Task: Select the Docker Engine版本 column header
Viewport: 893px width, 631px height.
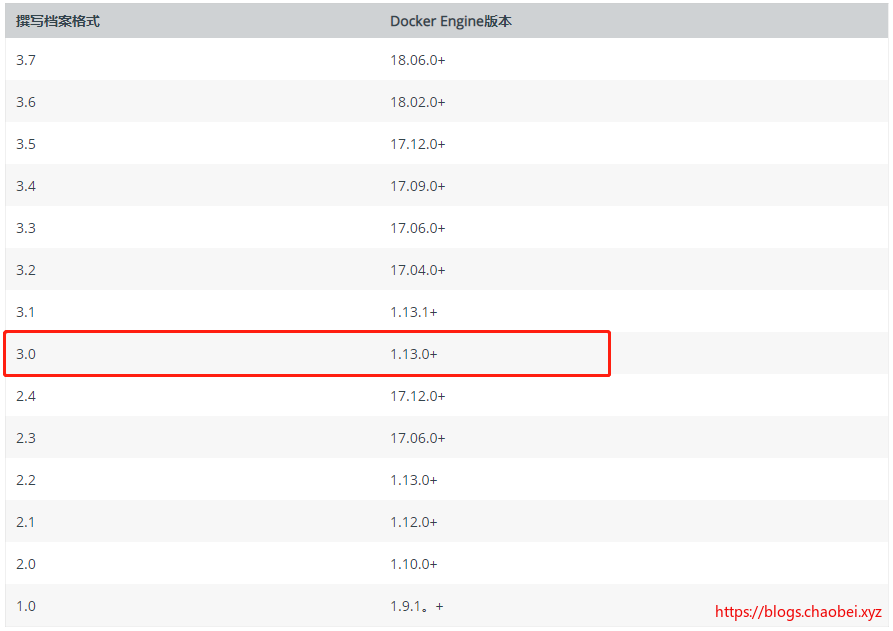Action: (x=450, y=21)
